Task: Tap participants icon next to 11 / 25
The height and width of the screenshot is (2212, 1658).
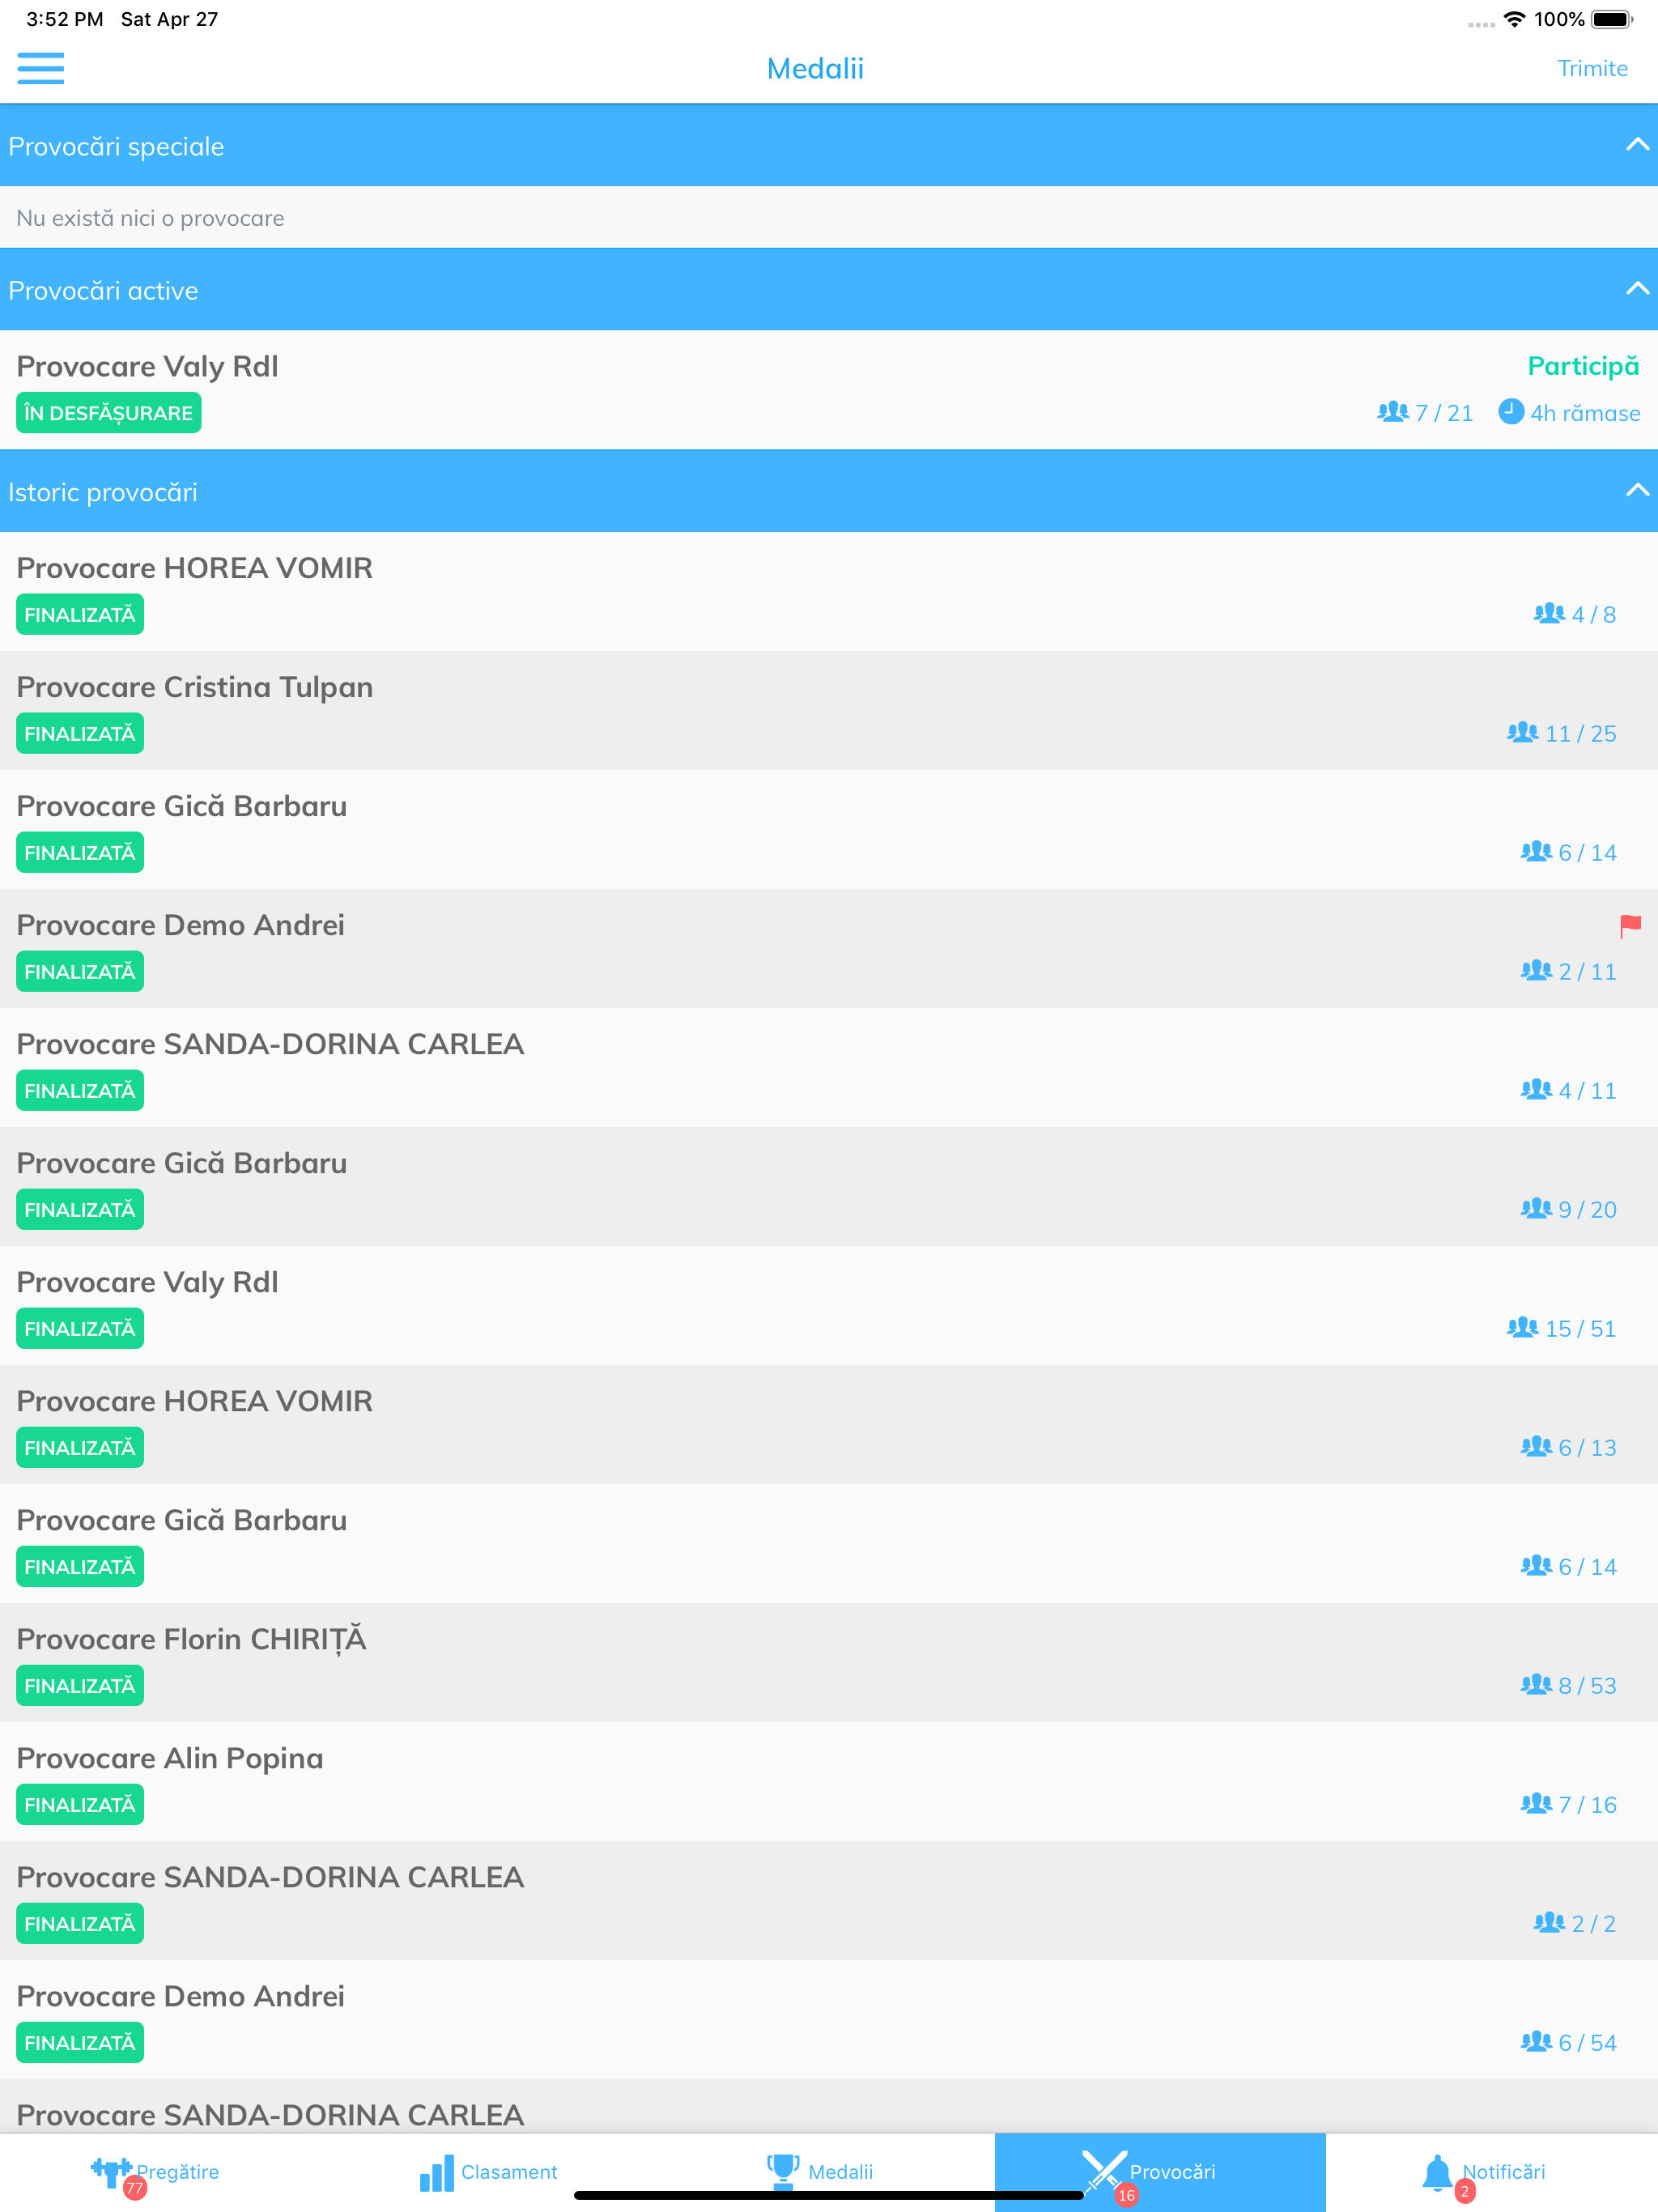Action: (x=1523, y=732)
